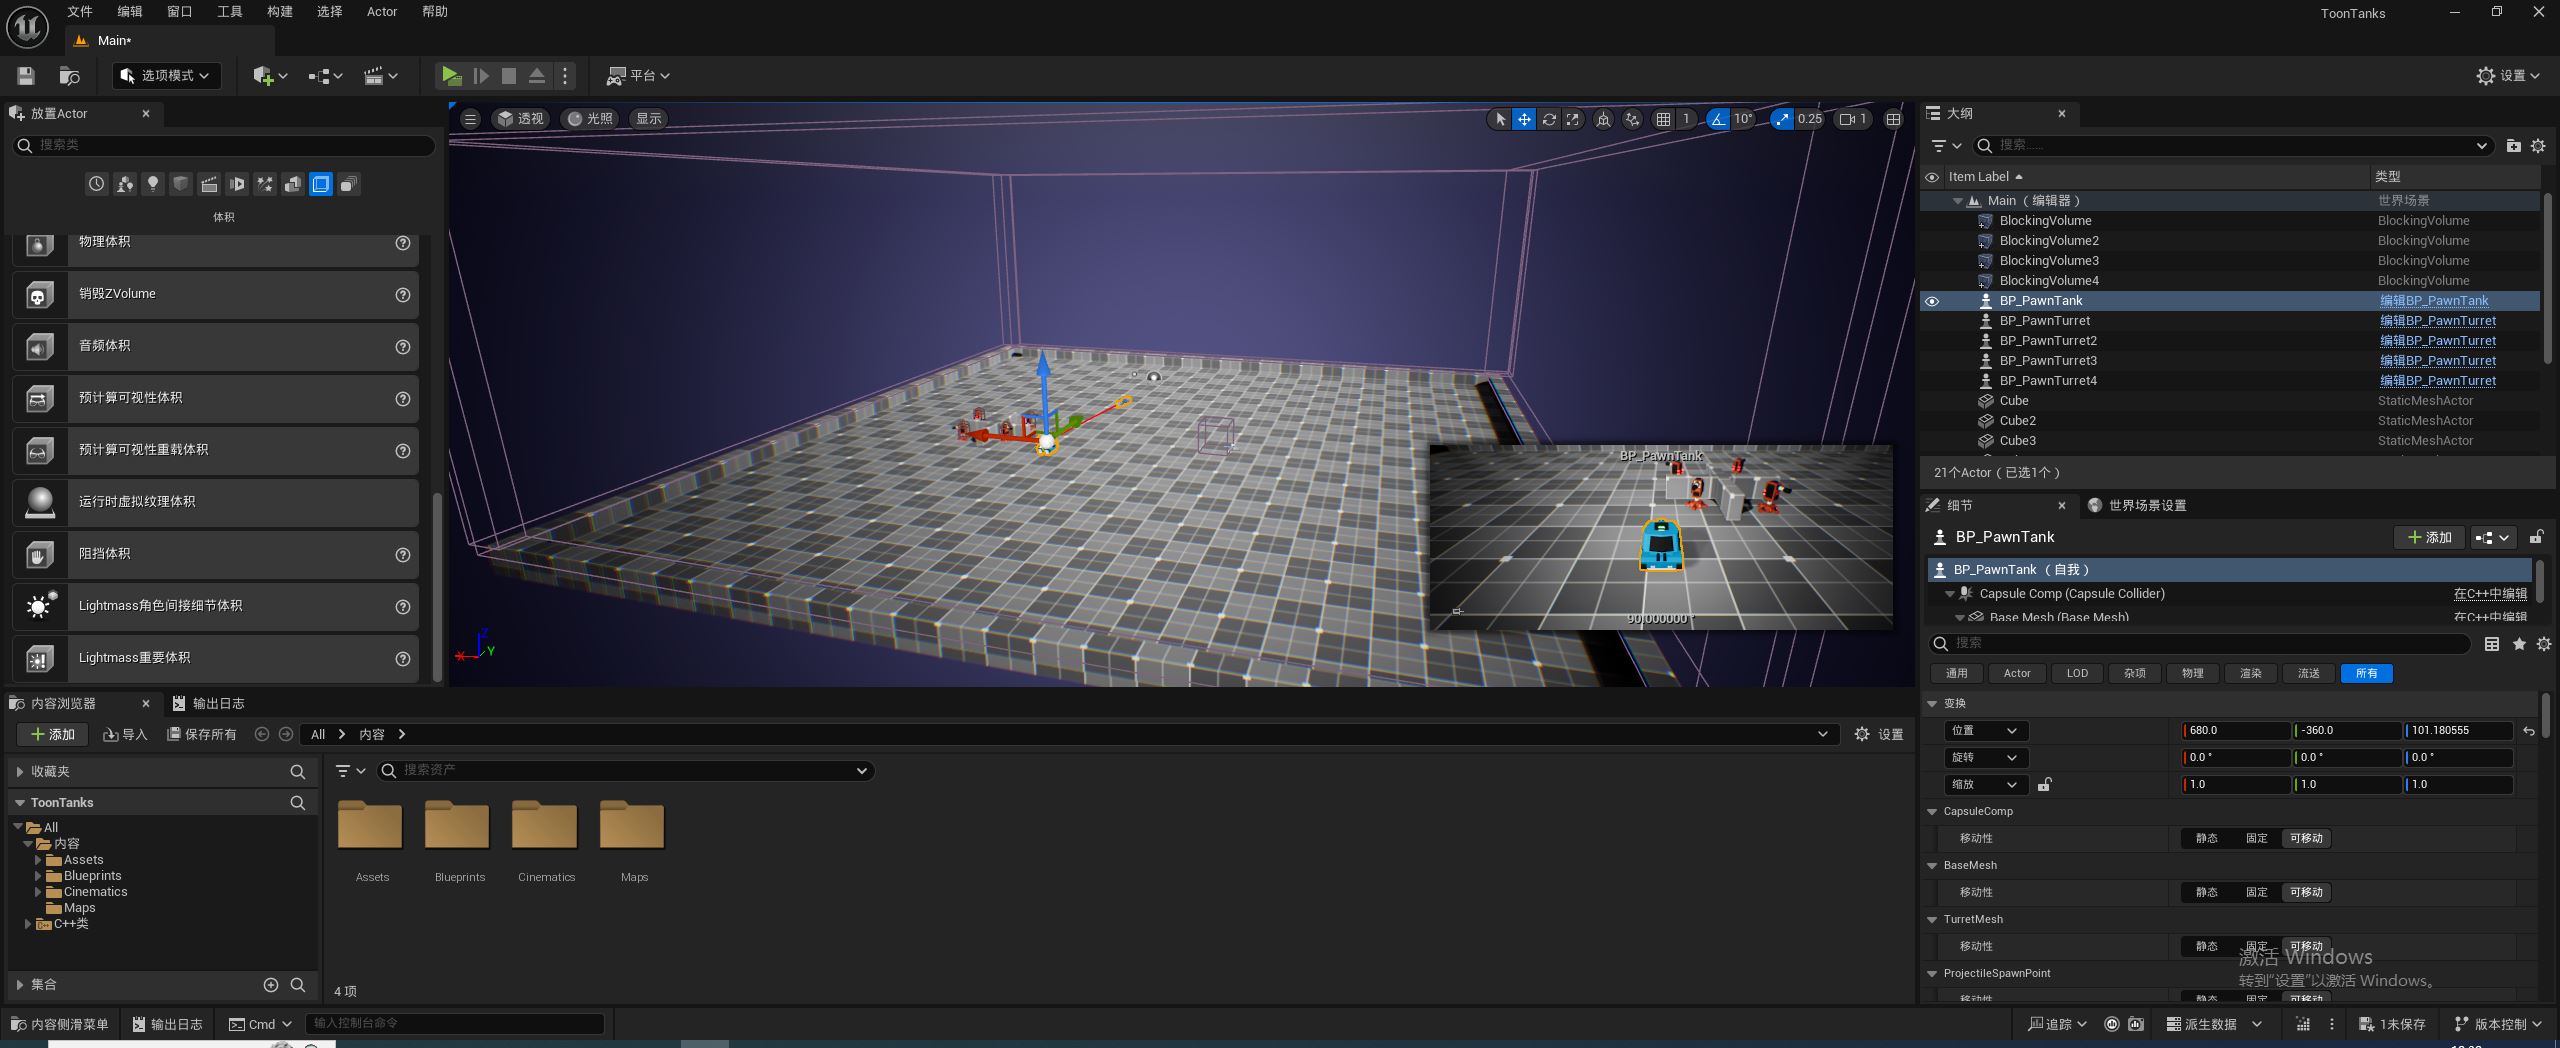
Task: Open the 选项模式 mode dropdown
Action: (166, 76)
